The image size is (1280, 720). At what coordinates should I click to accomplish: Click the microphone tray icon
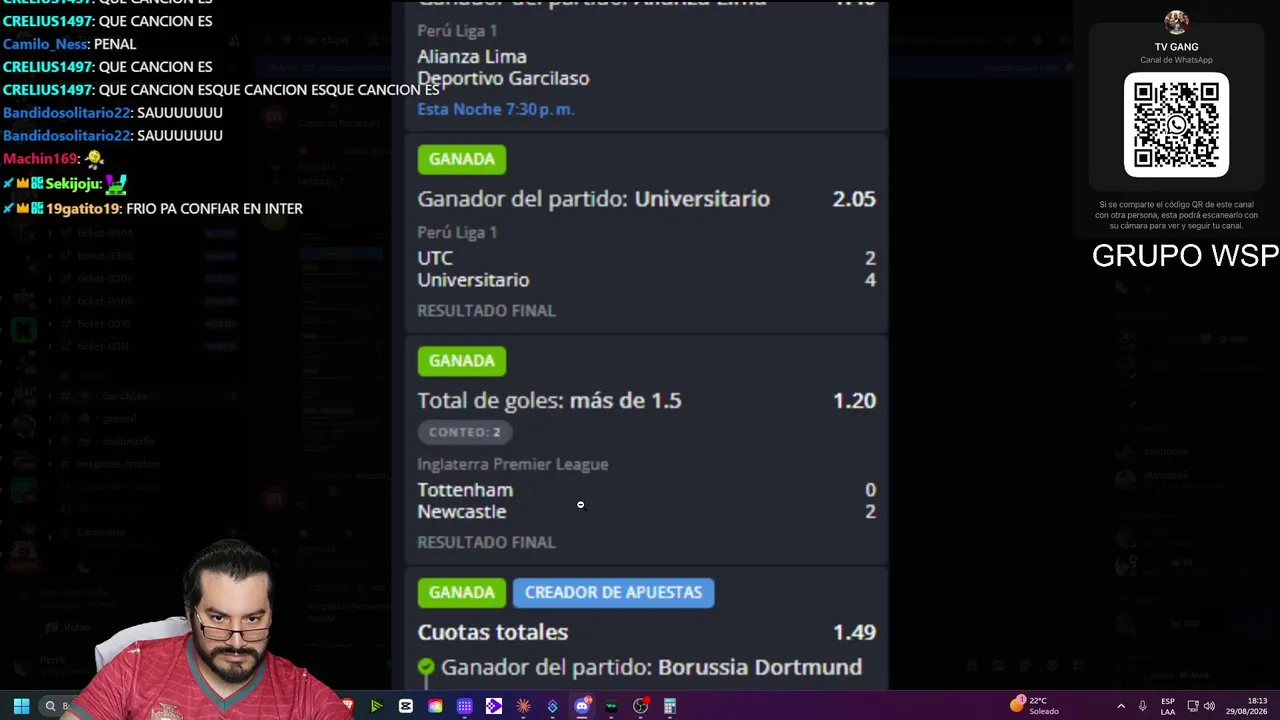[x=1143, y=706]
